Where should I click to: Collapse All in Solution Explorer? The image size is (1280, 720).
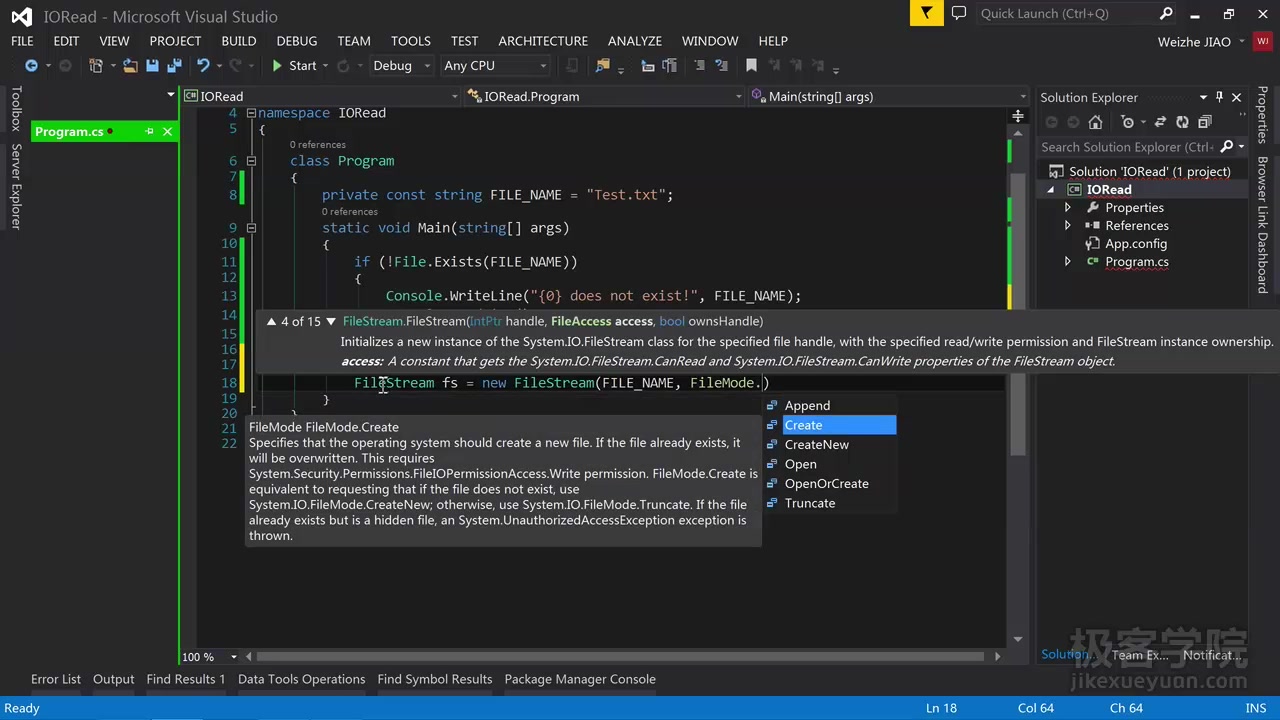click(1204, 122)
